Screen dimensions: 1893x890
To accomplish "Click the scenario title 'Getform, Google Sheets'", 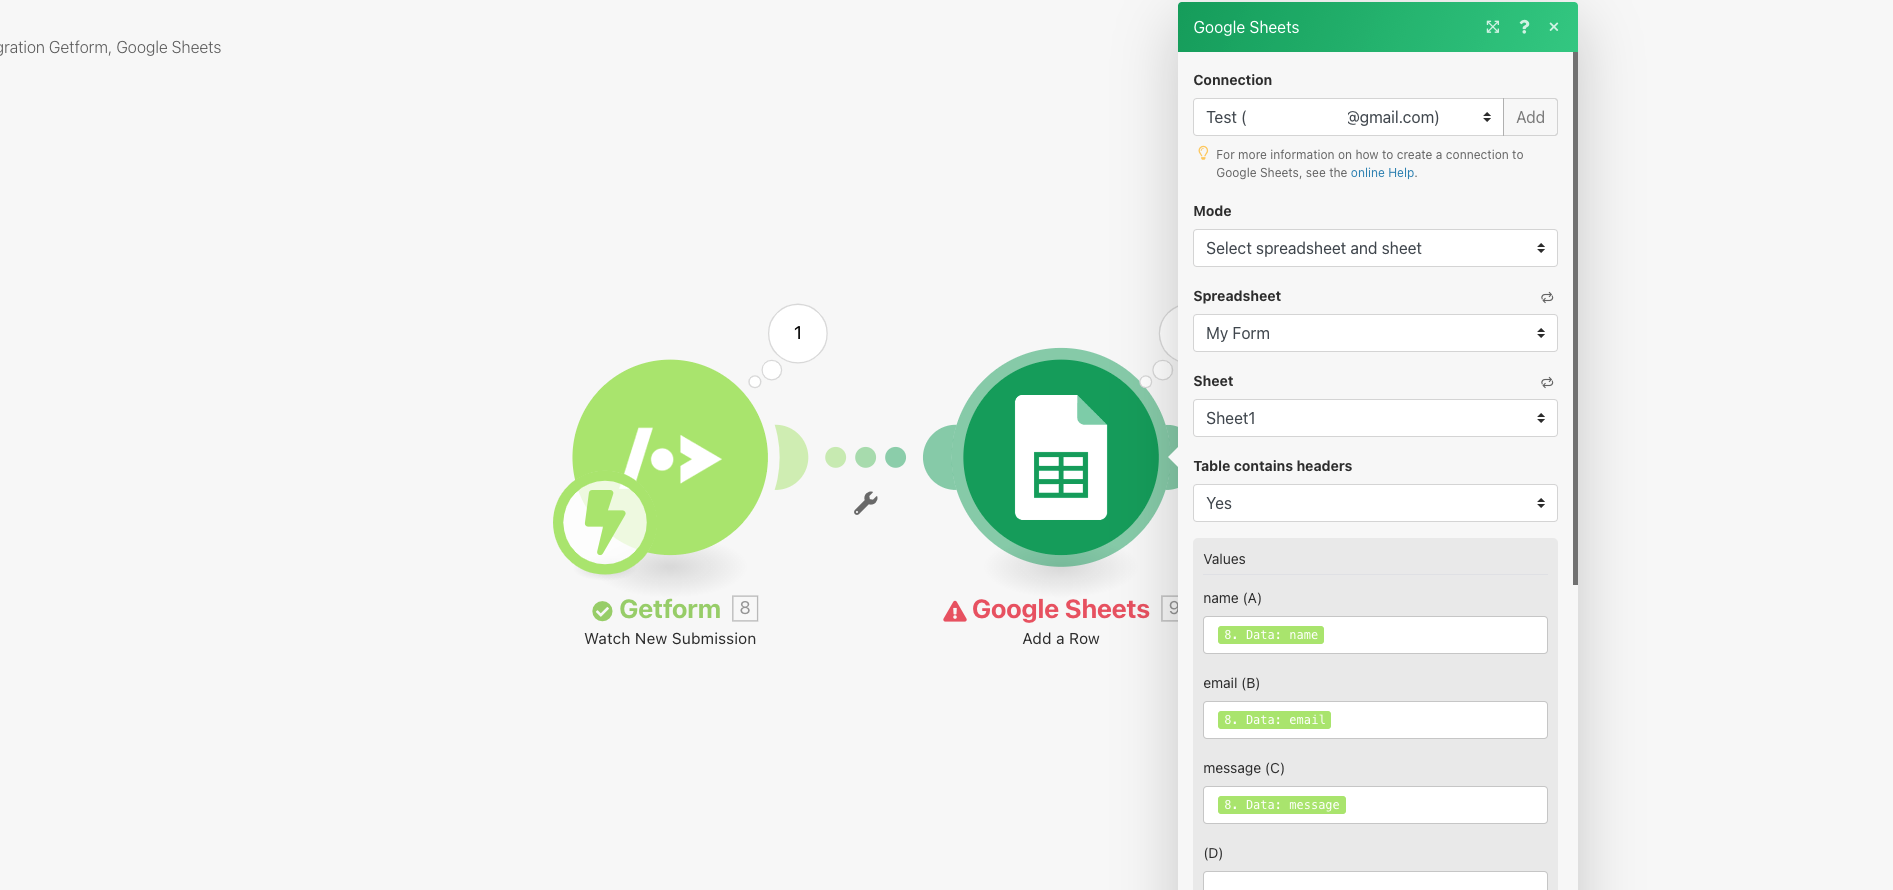I will coord(135,47).
